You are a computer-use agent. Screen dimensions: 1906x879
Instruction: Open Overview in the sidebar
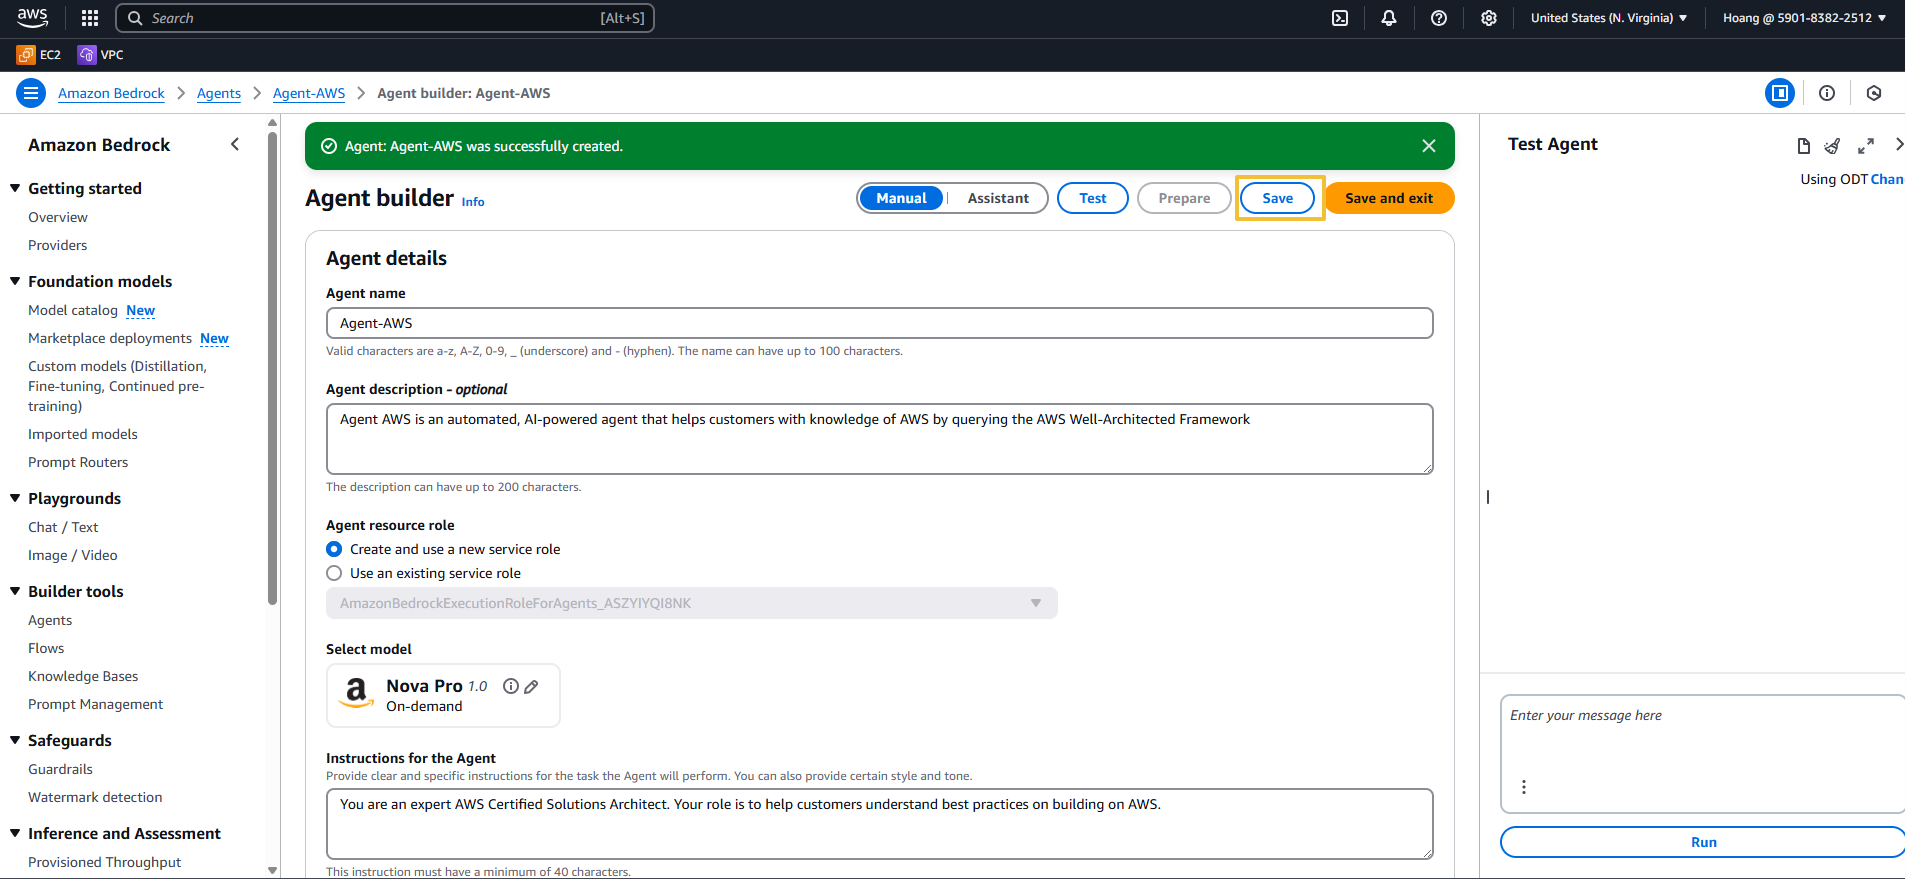coord(58,217)
